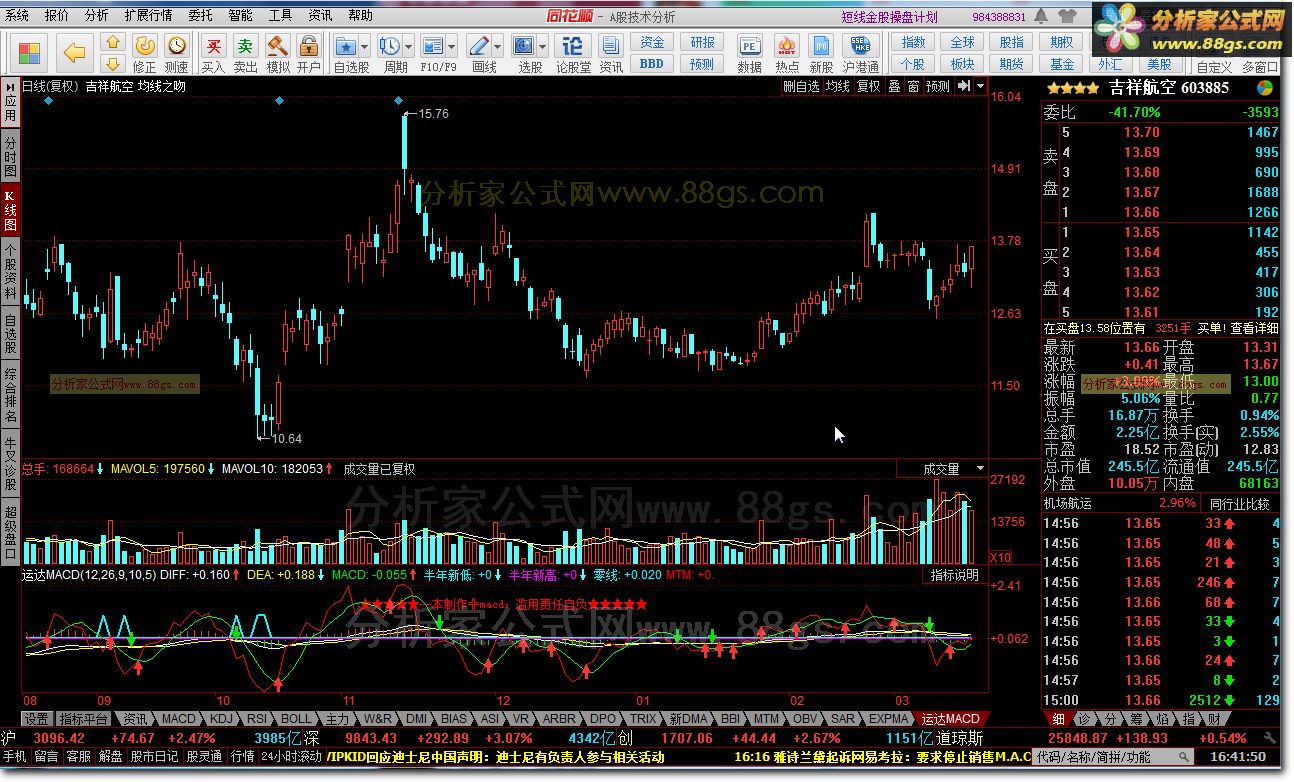
Task: Select the 画线 drawing pencil tool
Action: pyautogui.click(x=478, y=46)
